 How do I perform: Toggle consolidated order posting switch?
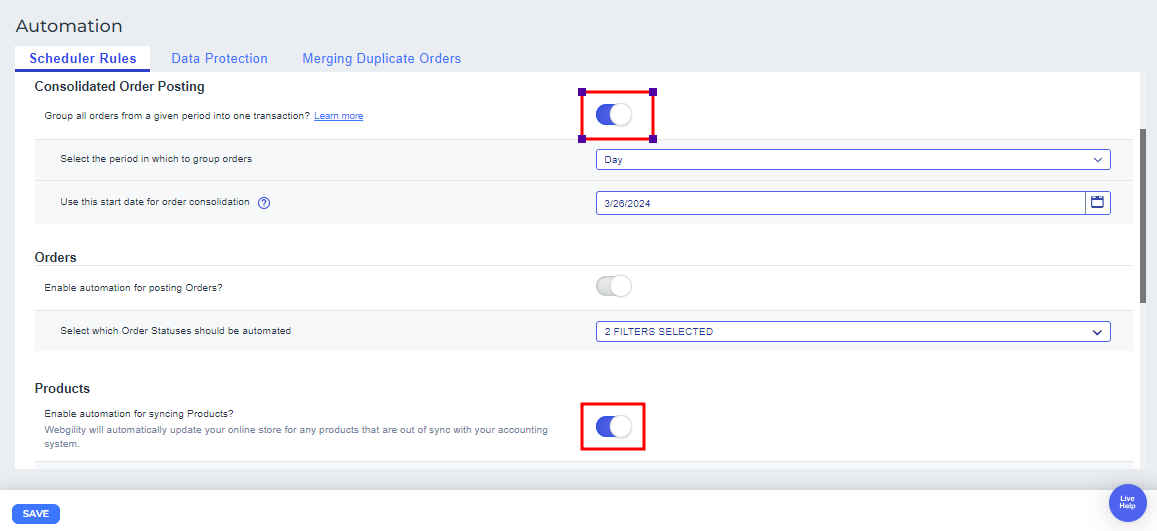point(614,115)
